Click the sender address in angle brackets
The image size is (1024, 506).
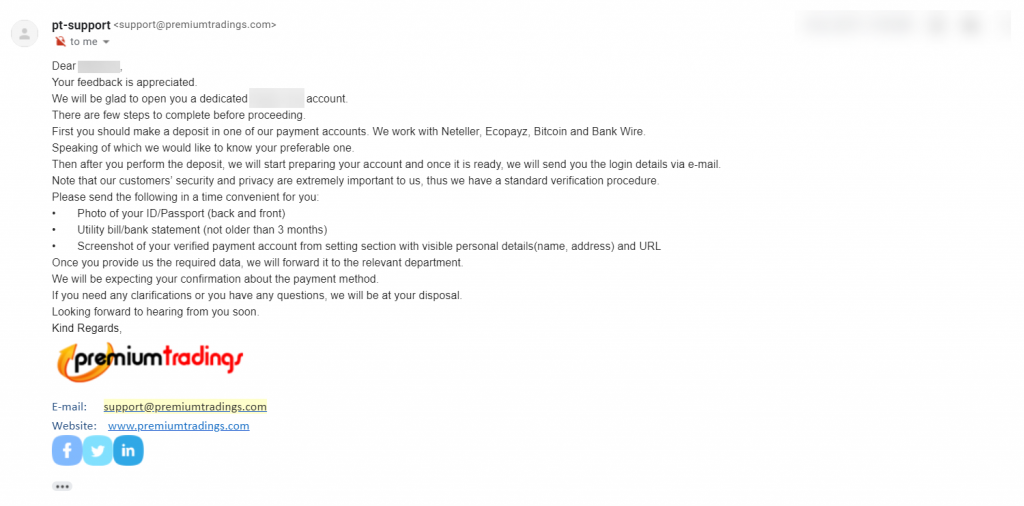point(195,25)
